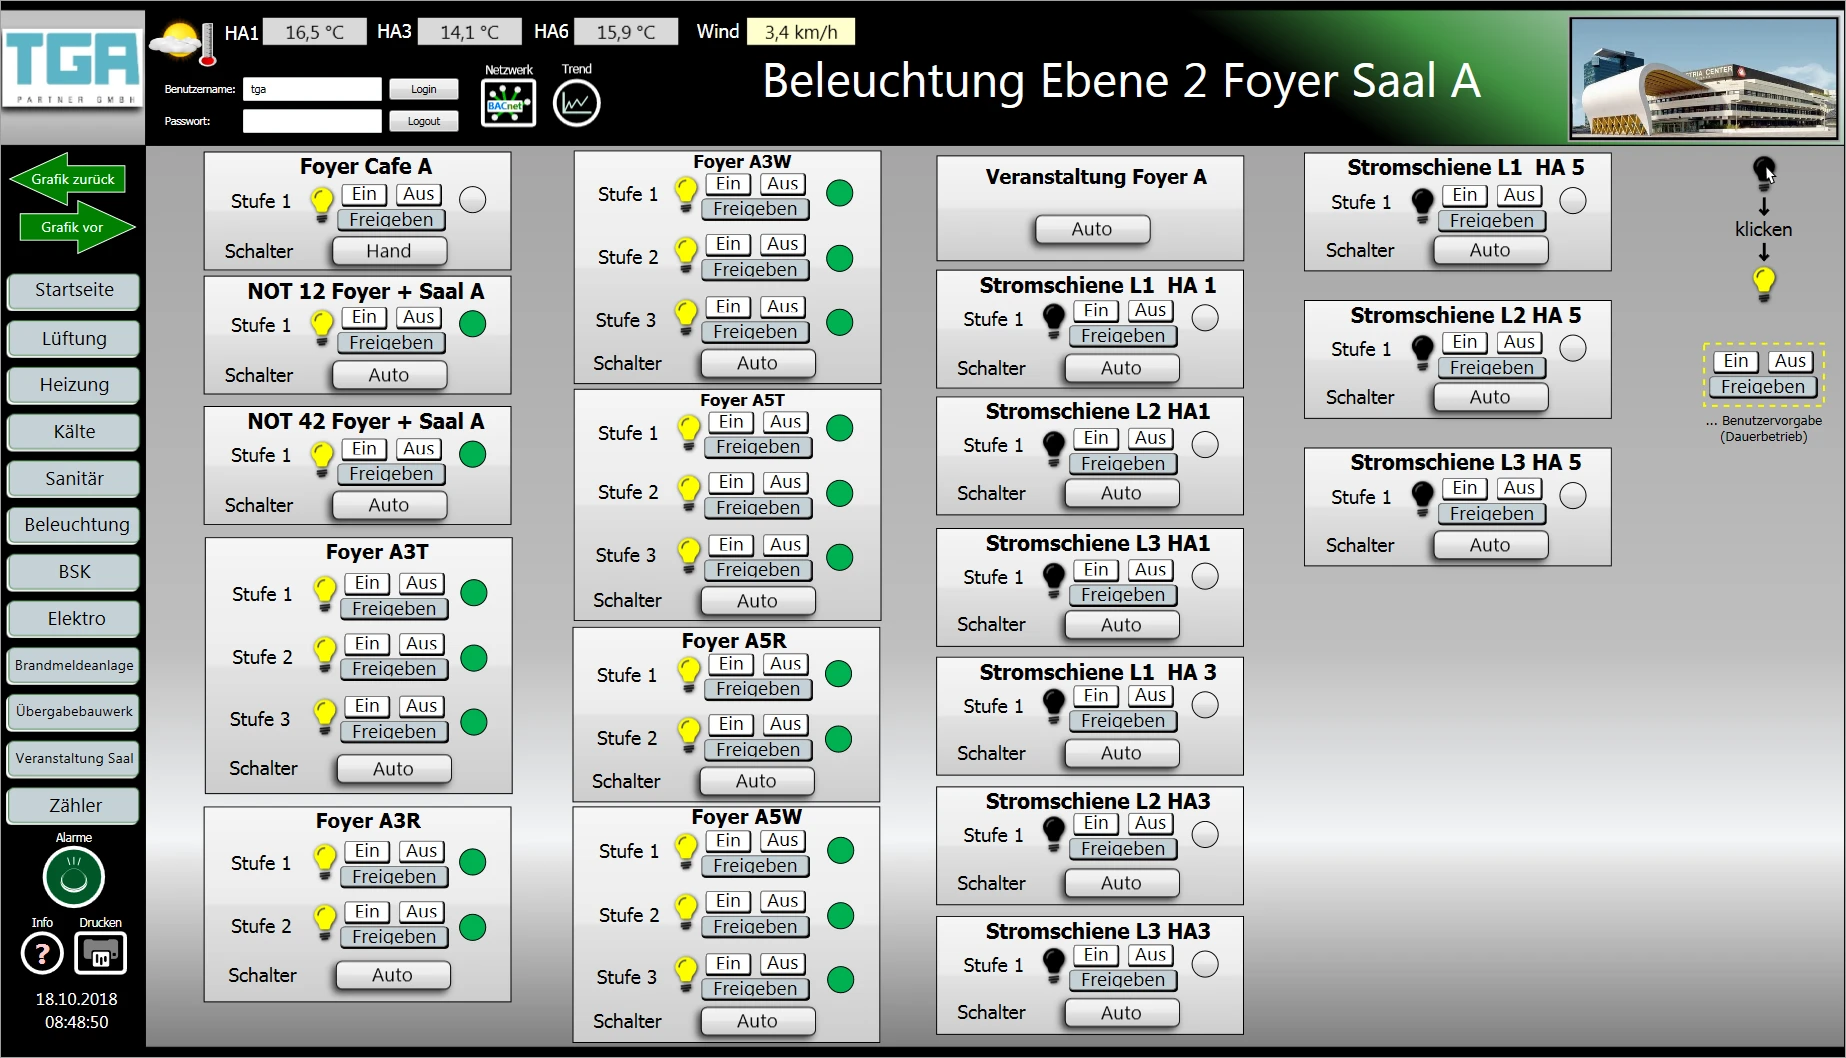Click the weather thermometer icon
The width and height of the screenshot is (1846, 1058).
click(x=182, y=43)
